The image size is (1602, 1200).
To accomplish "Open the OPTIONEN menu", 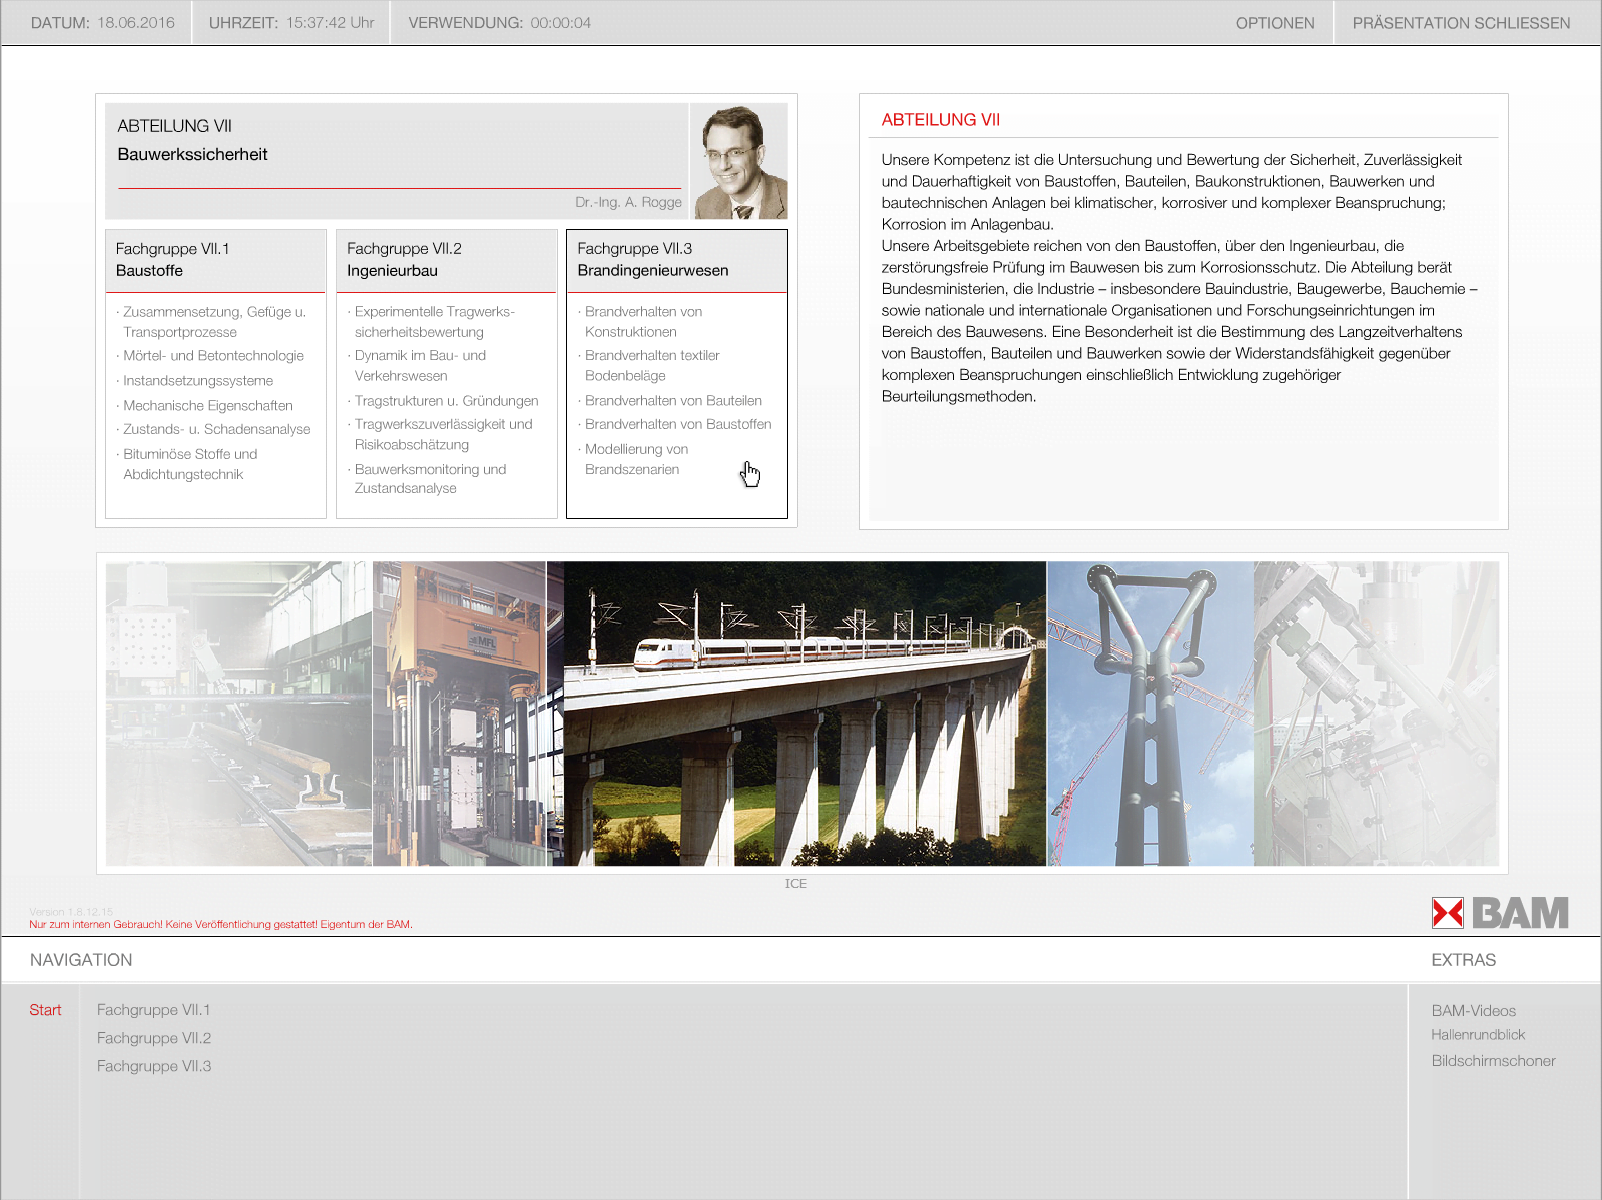I will [x=1274, y=23].
